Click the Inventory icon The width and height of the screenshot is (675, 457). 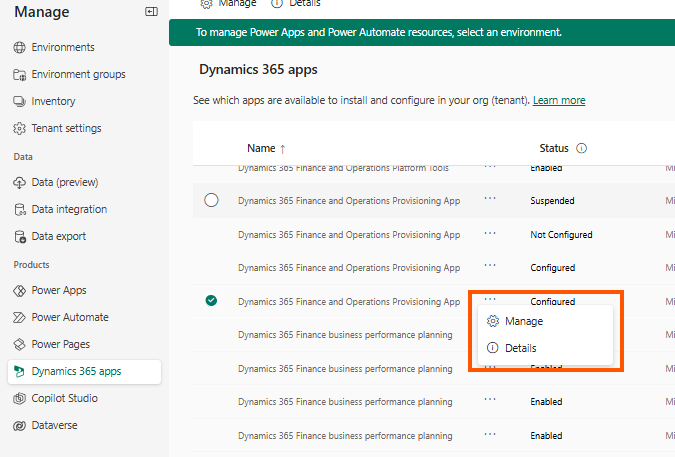[x=19, y=101]
